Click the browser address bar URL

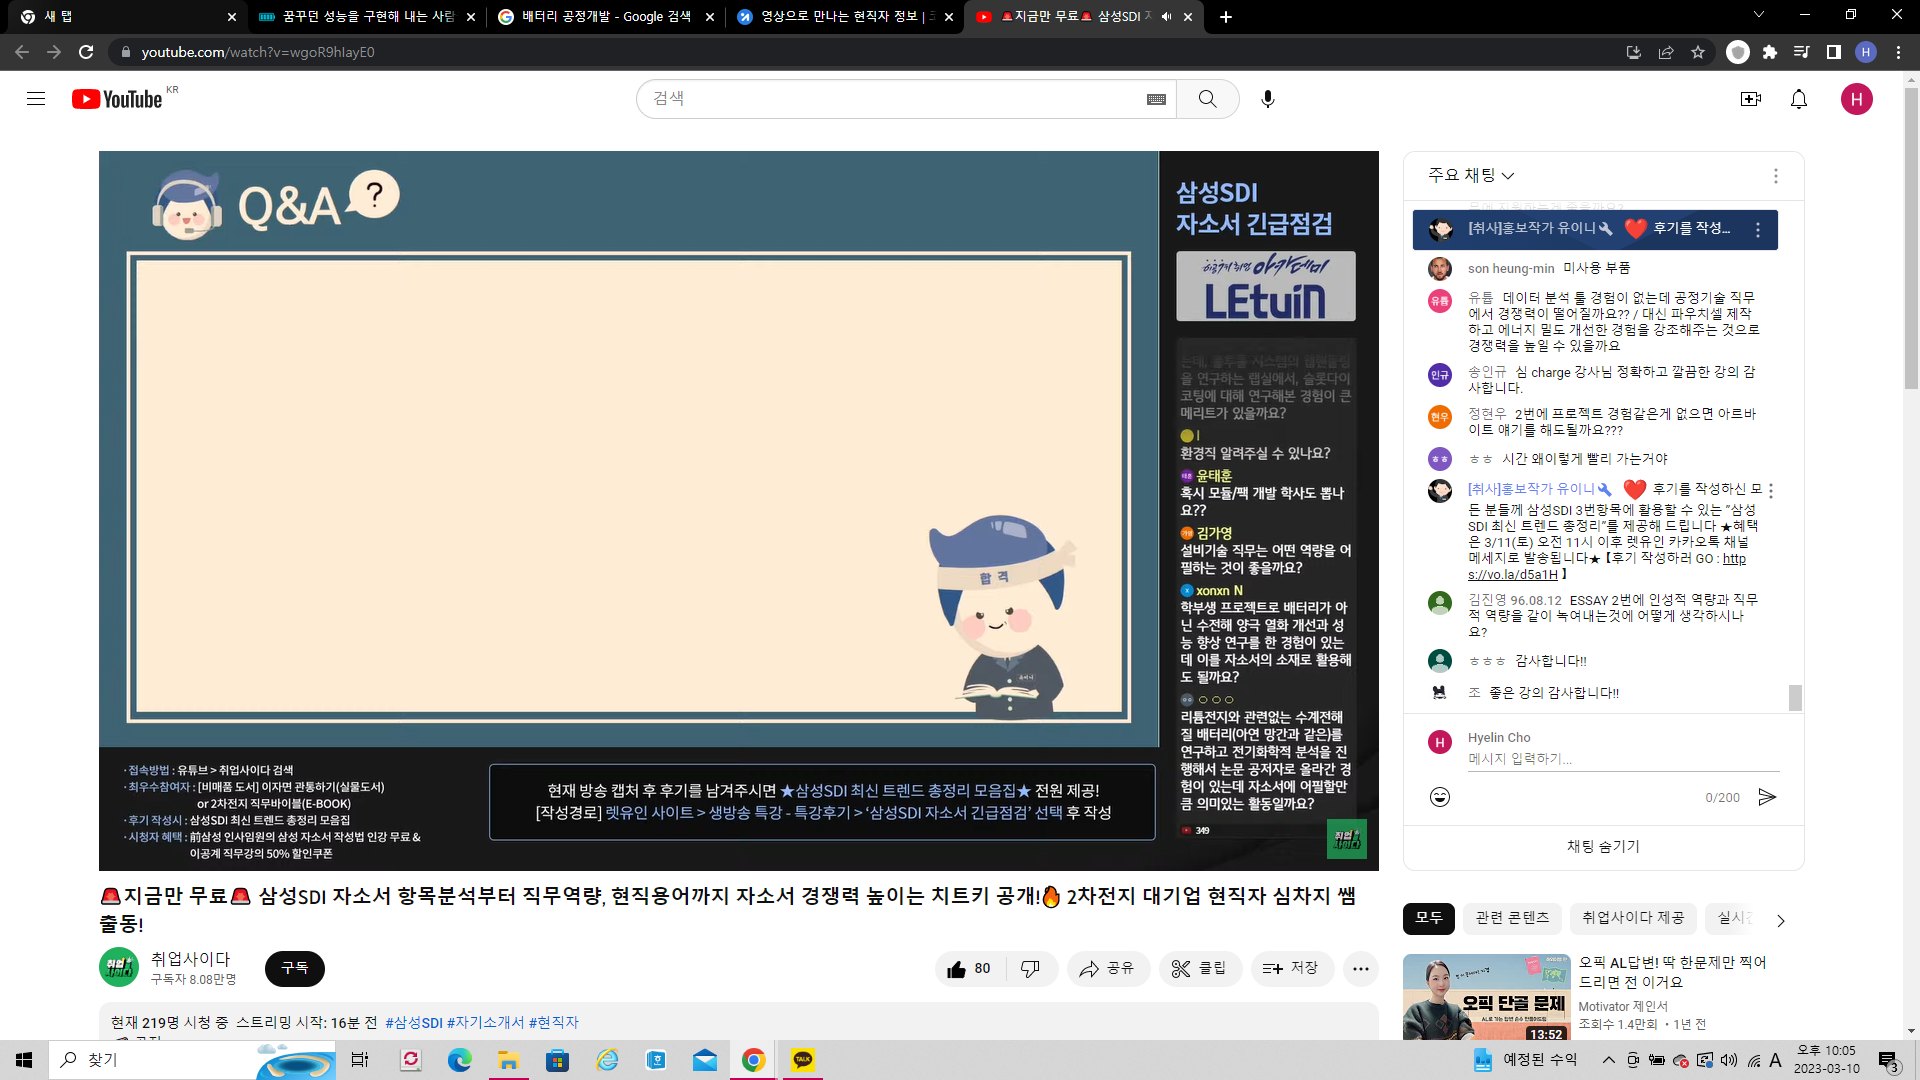tap(258, 52)
